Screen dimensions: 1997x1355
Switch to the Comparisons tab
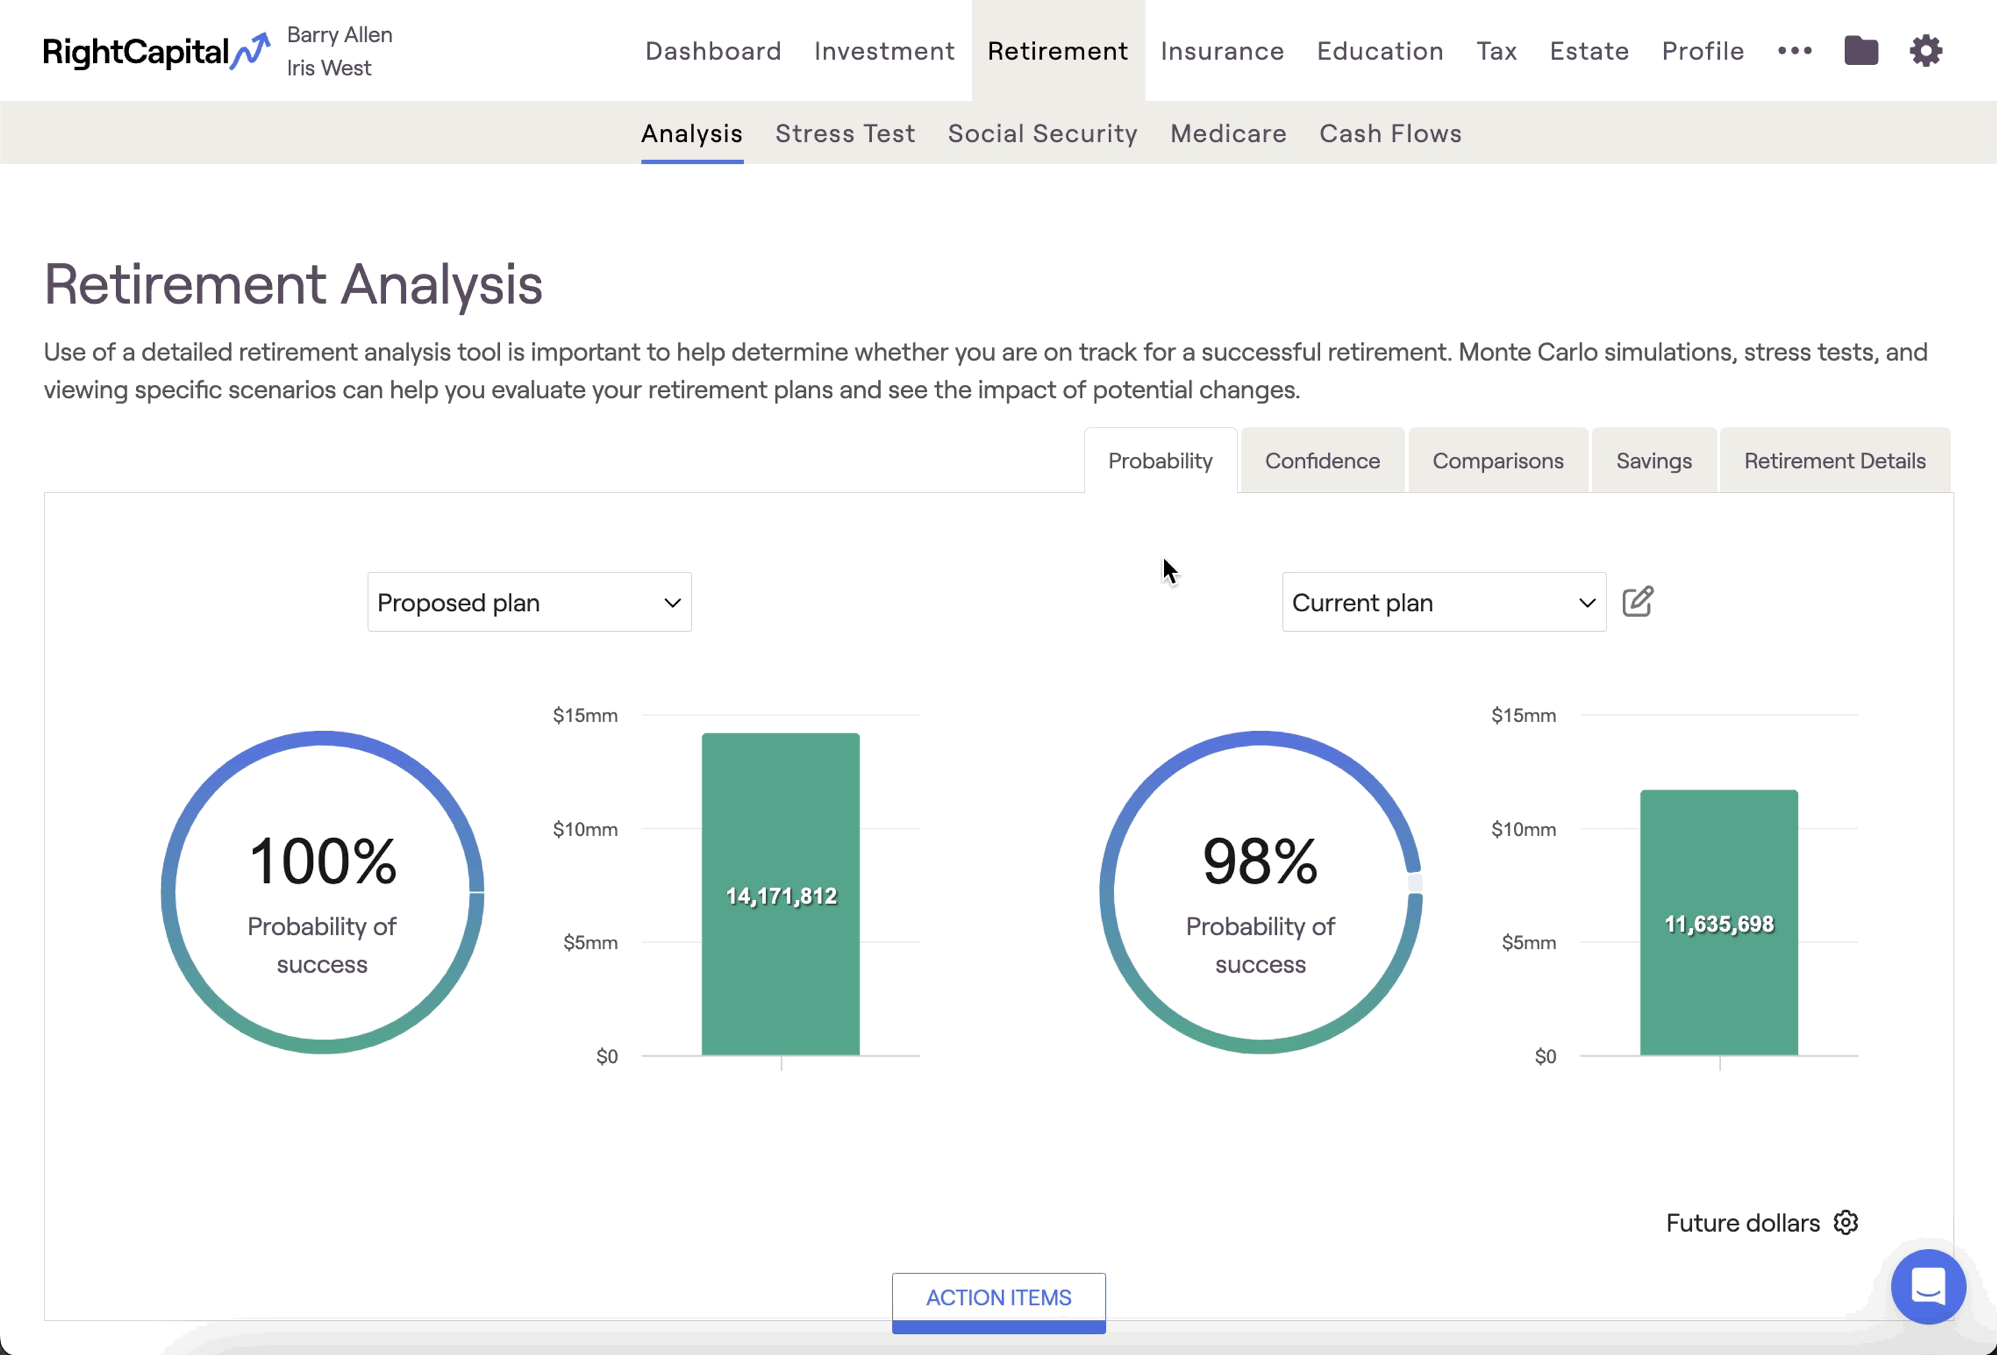(x=1497, y=461)
